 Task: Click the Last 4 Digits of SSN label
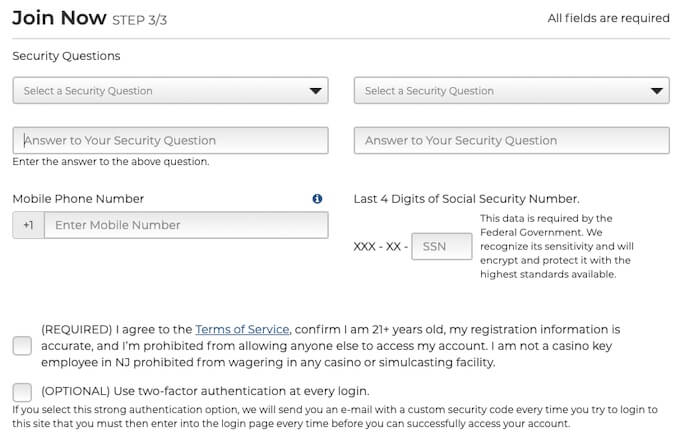[466, 199]
